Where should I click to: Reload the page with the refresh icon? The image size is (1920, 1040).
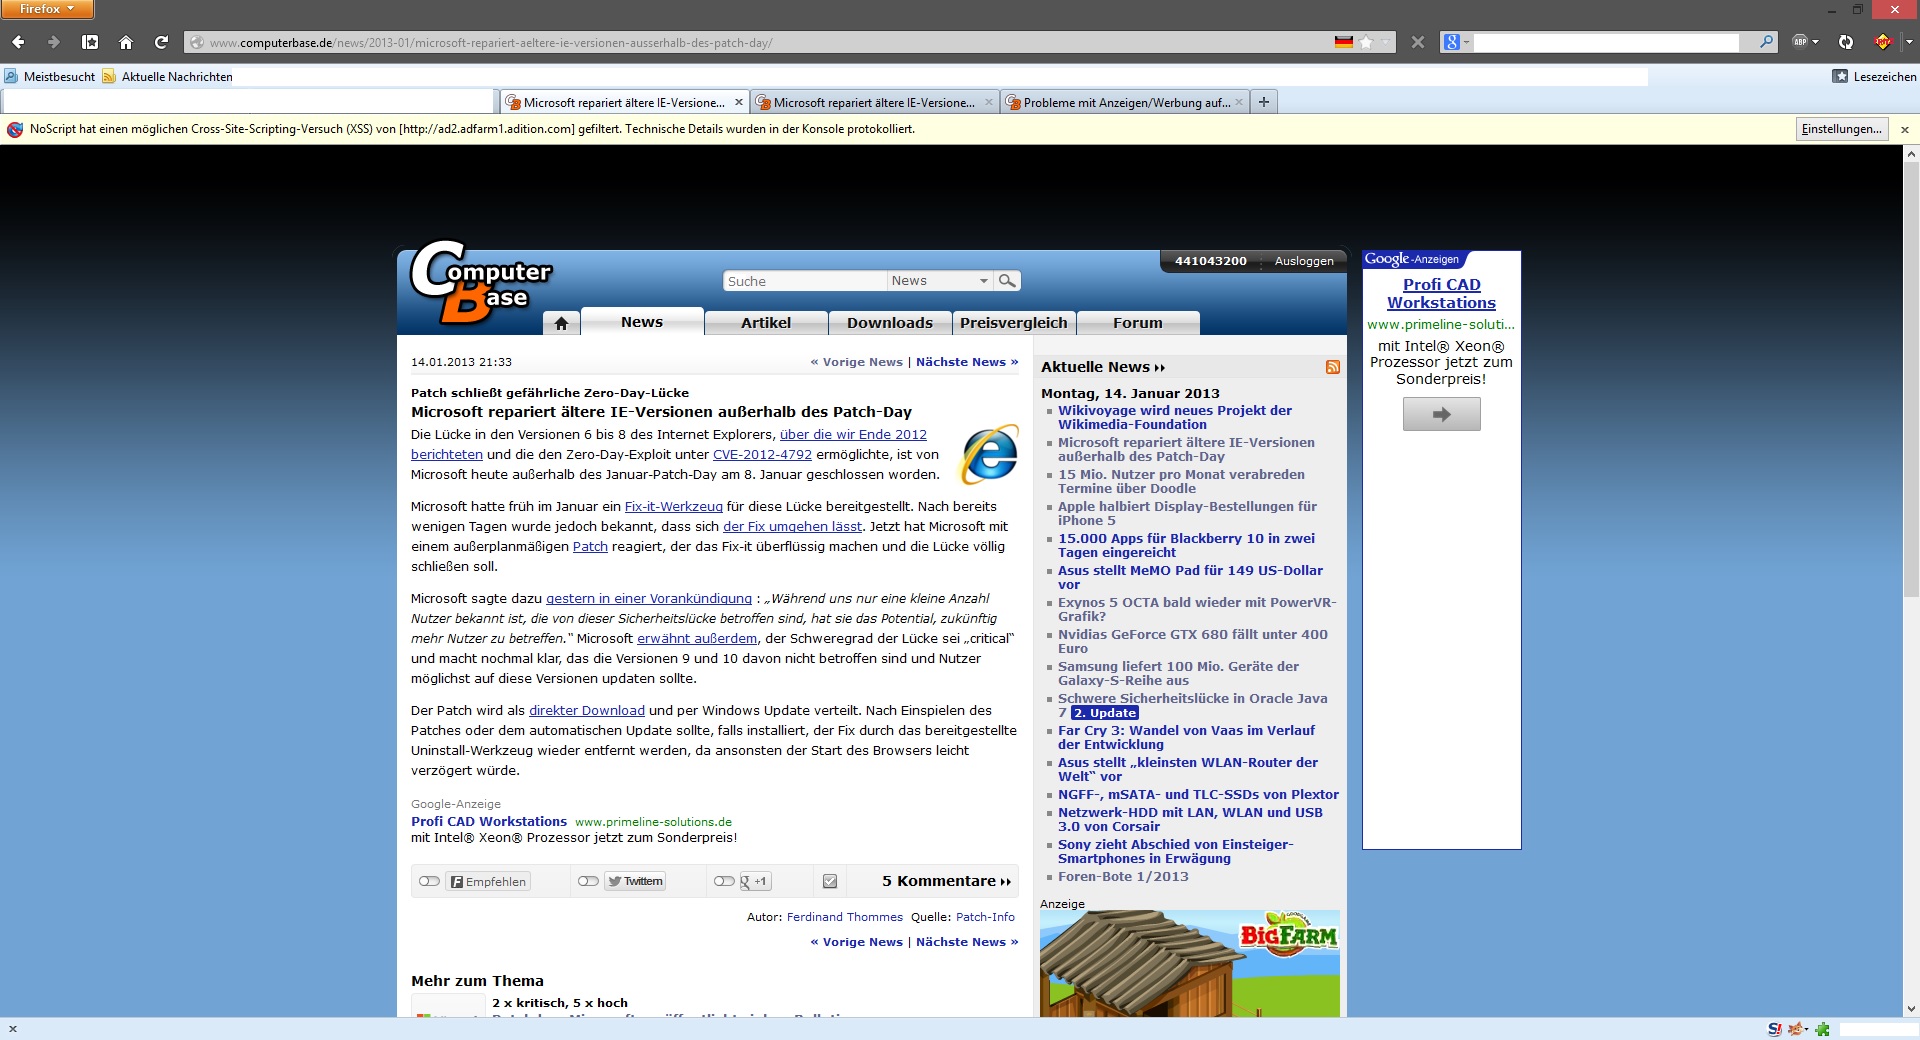(161, 42)
